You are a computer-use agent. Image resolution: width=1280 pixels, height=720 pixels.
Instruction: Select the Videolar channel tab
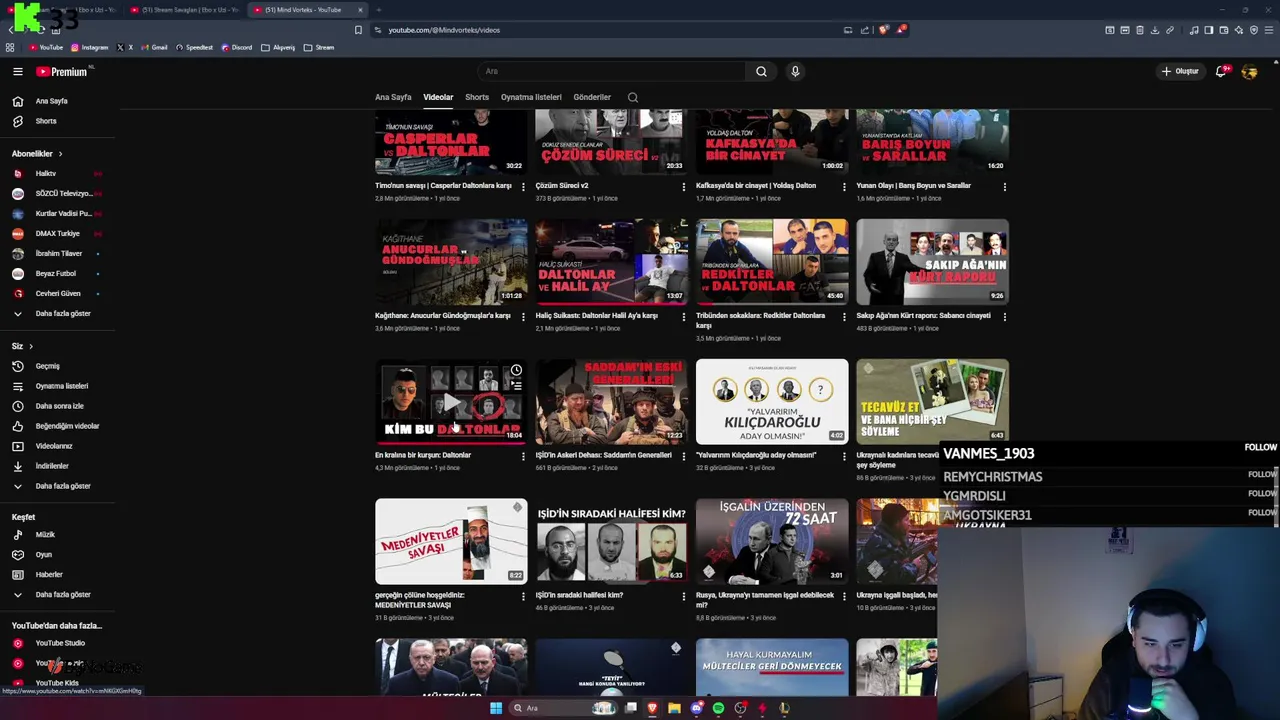pos(438,97)
